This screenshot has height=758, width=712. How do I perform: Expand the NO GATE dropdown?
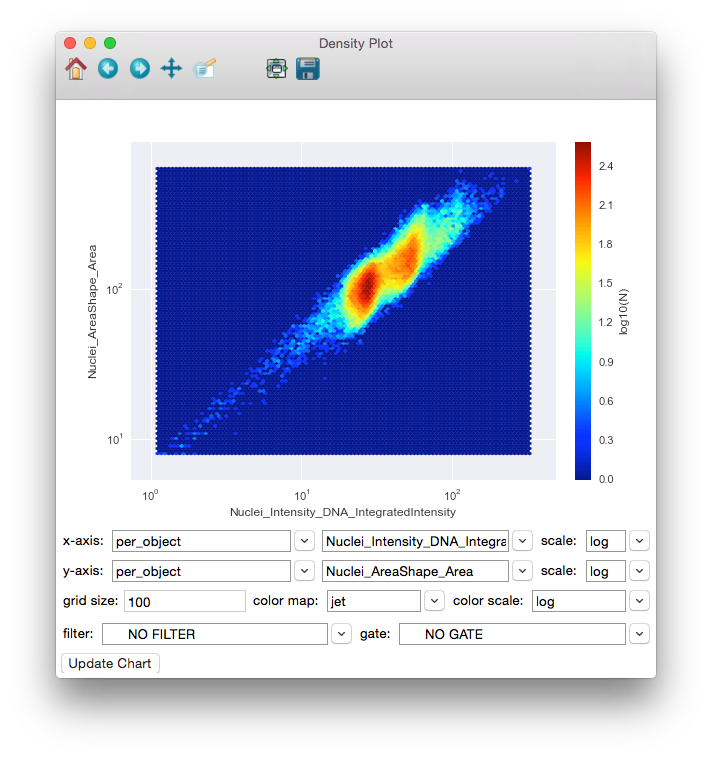639,634
